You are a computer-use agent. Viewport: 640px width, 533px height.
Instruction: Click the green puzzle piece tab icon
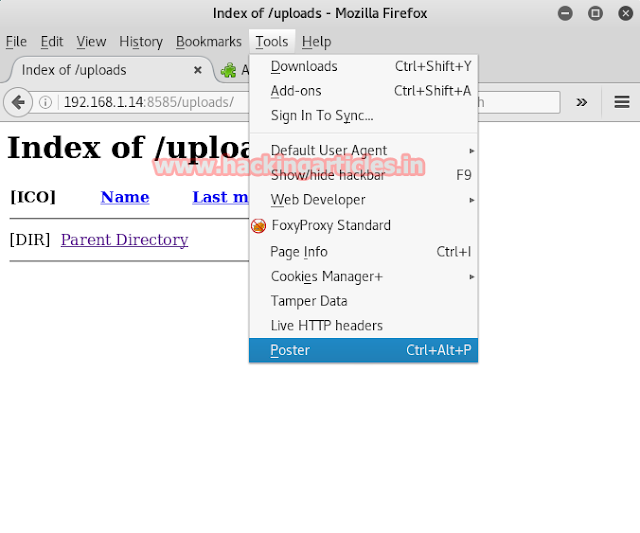(x=229, y=70)
